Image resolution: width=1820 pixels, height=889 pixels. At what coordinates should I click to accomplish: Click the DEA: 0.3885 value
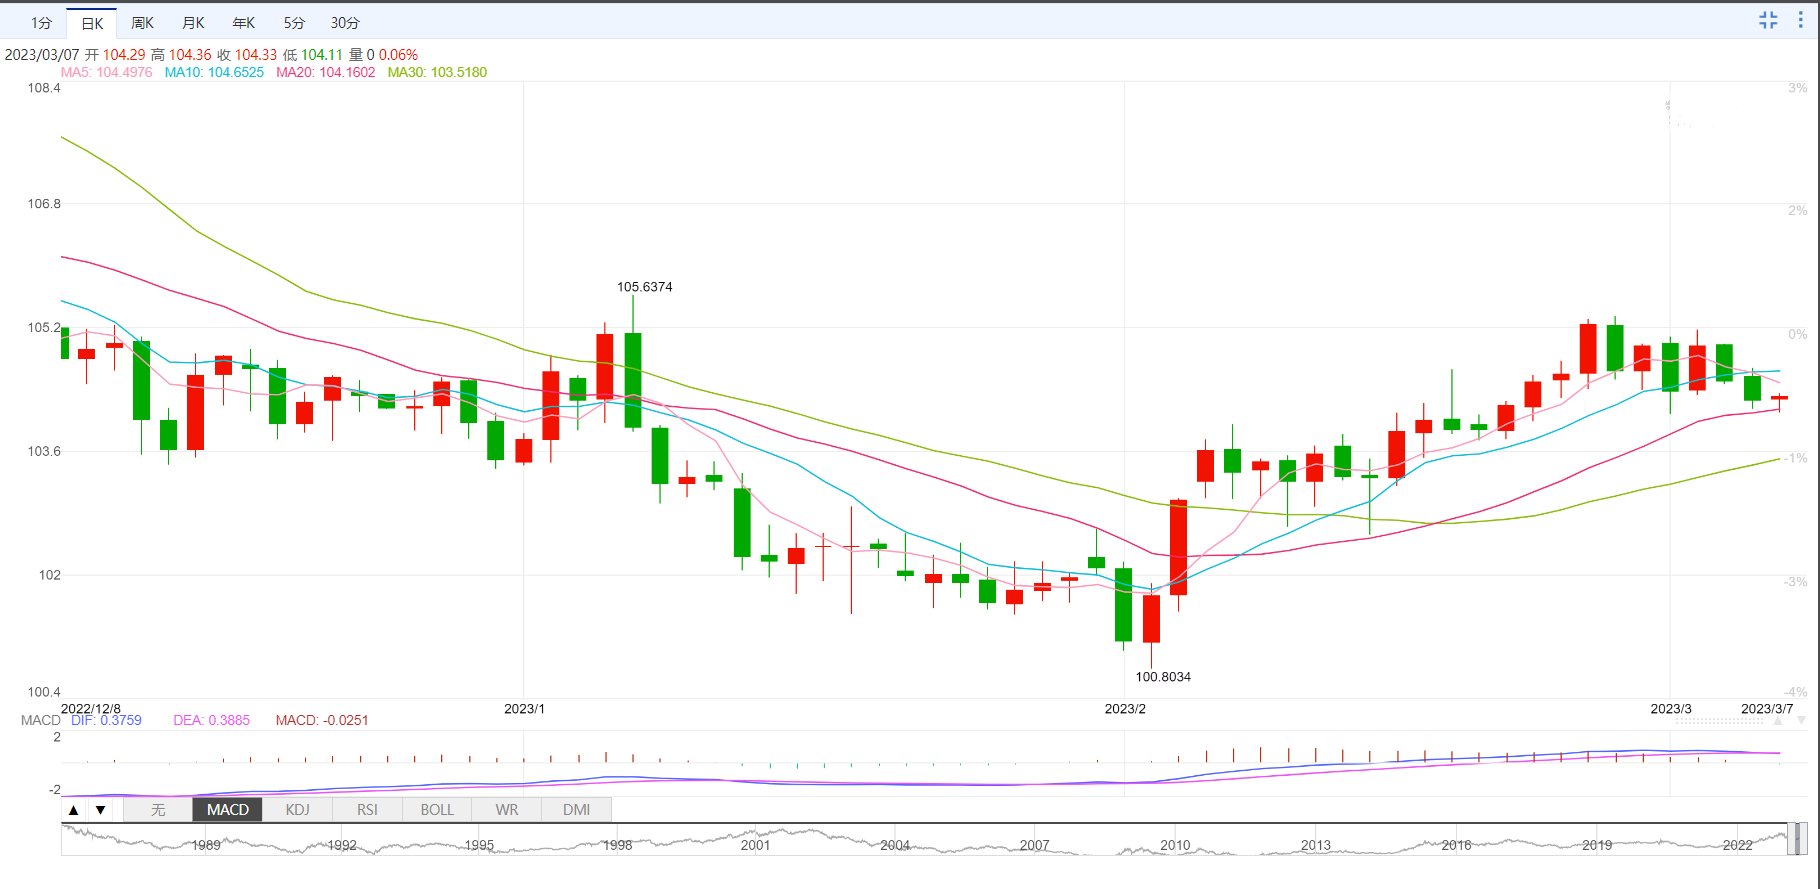coord(212,720)
